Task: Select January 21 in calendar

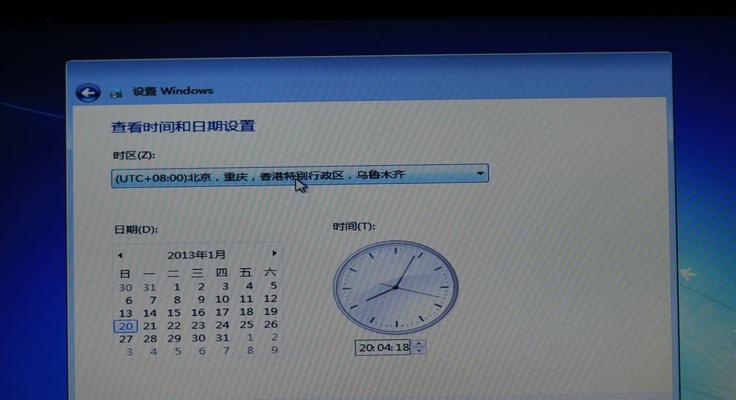Action: 150,326
